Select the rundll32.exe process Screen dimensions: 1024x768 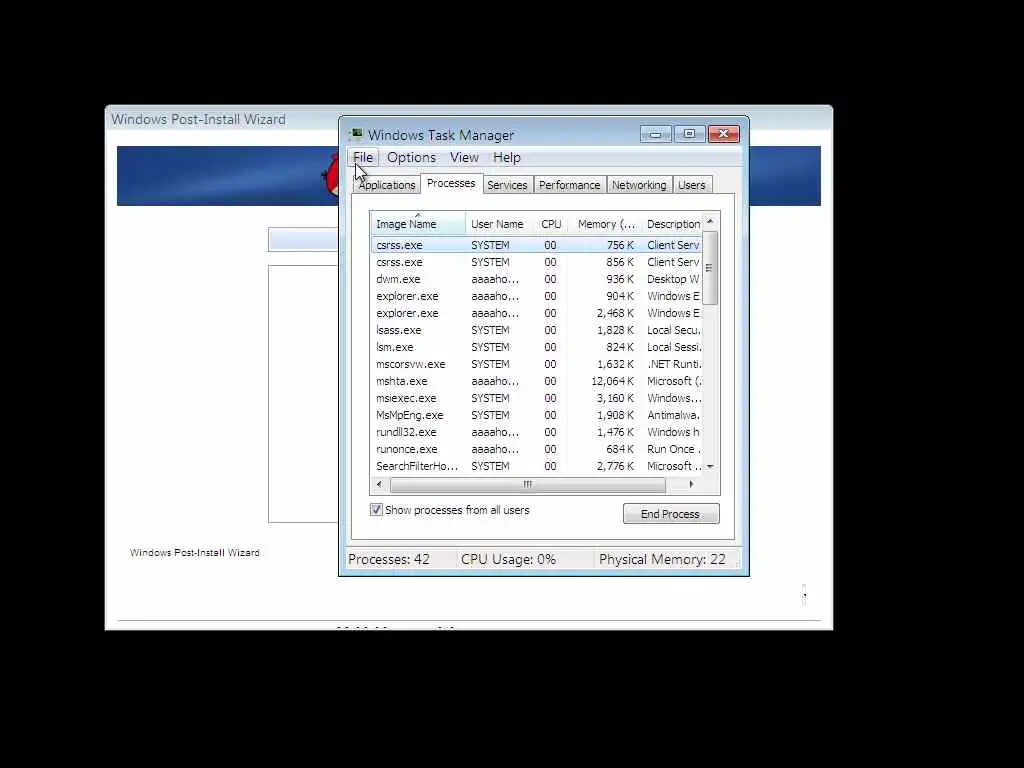[538, 432]
